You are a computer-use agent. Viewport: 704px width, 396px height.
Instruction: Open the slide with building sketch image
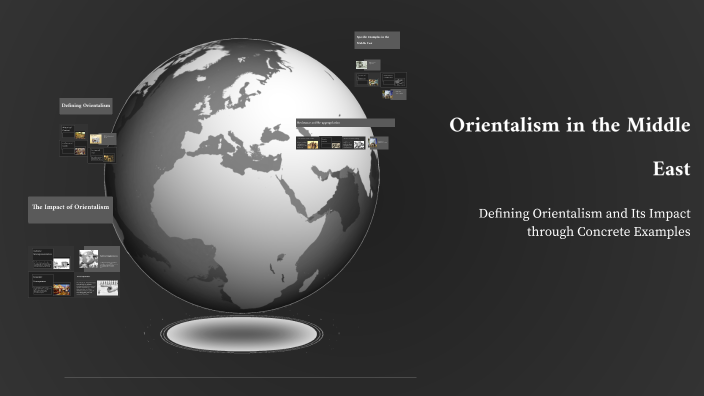(x=52, y=259)
